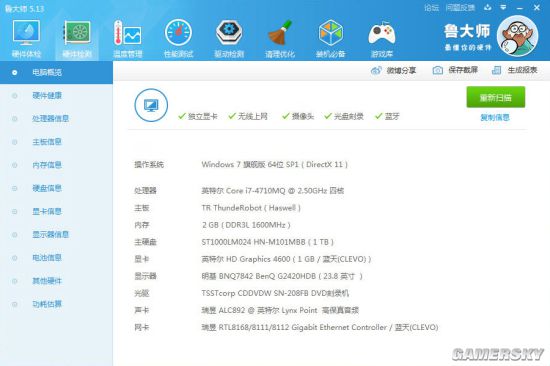Click the 论坛 link in title bar
The height and width of the screenshot is (366, 550).
tap(431, 8)
